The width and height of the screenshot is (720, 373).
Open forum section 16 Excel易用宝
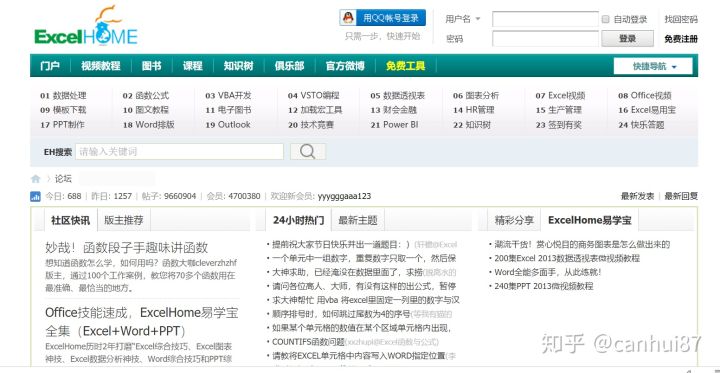point(647,110)
